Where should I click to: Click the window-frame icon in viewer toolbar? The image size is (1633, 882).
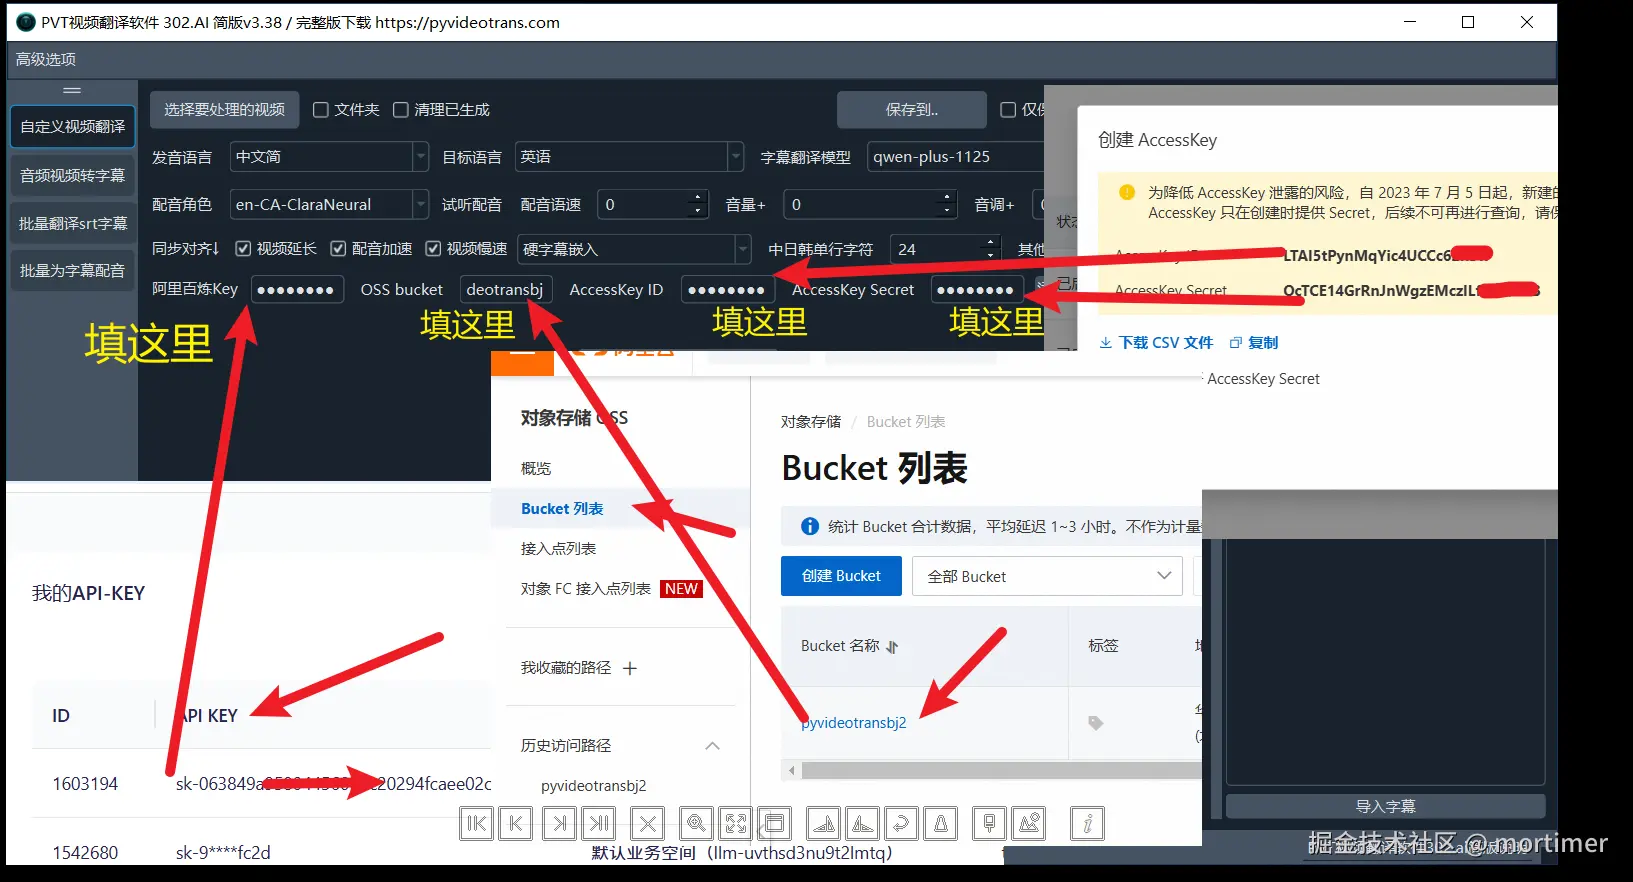point(774,824)
